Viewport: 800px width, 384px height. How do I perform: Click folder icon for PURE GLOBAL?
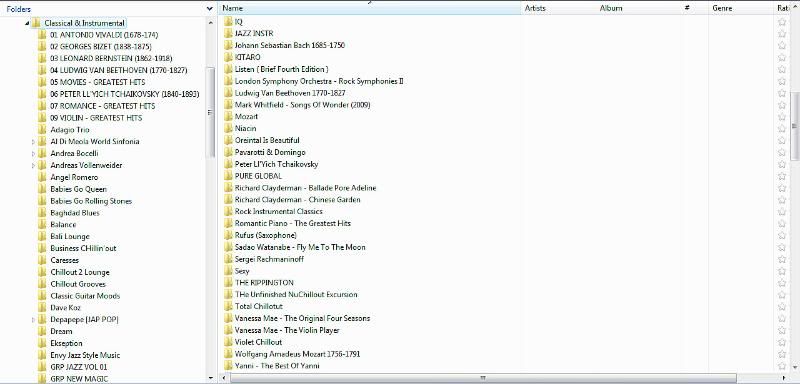(x=228, y=176)
